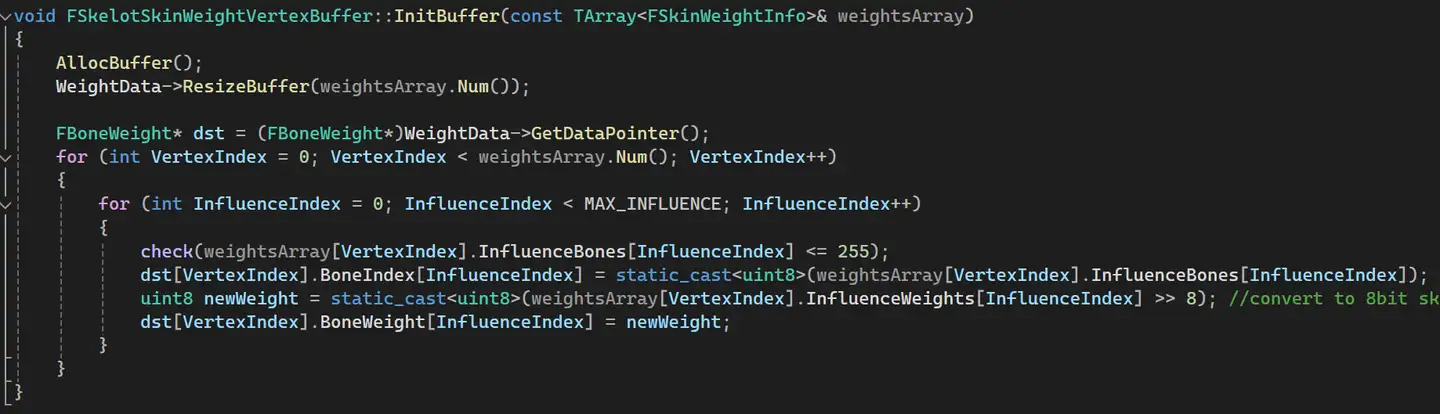This screenshot has height=414, width=1440.
Task: Click the newWeight variable declaration
Action: coord(251,298)
